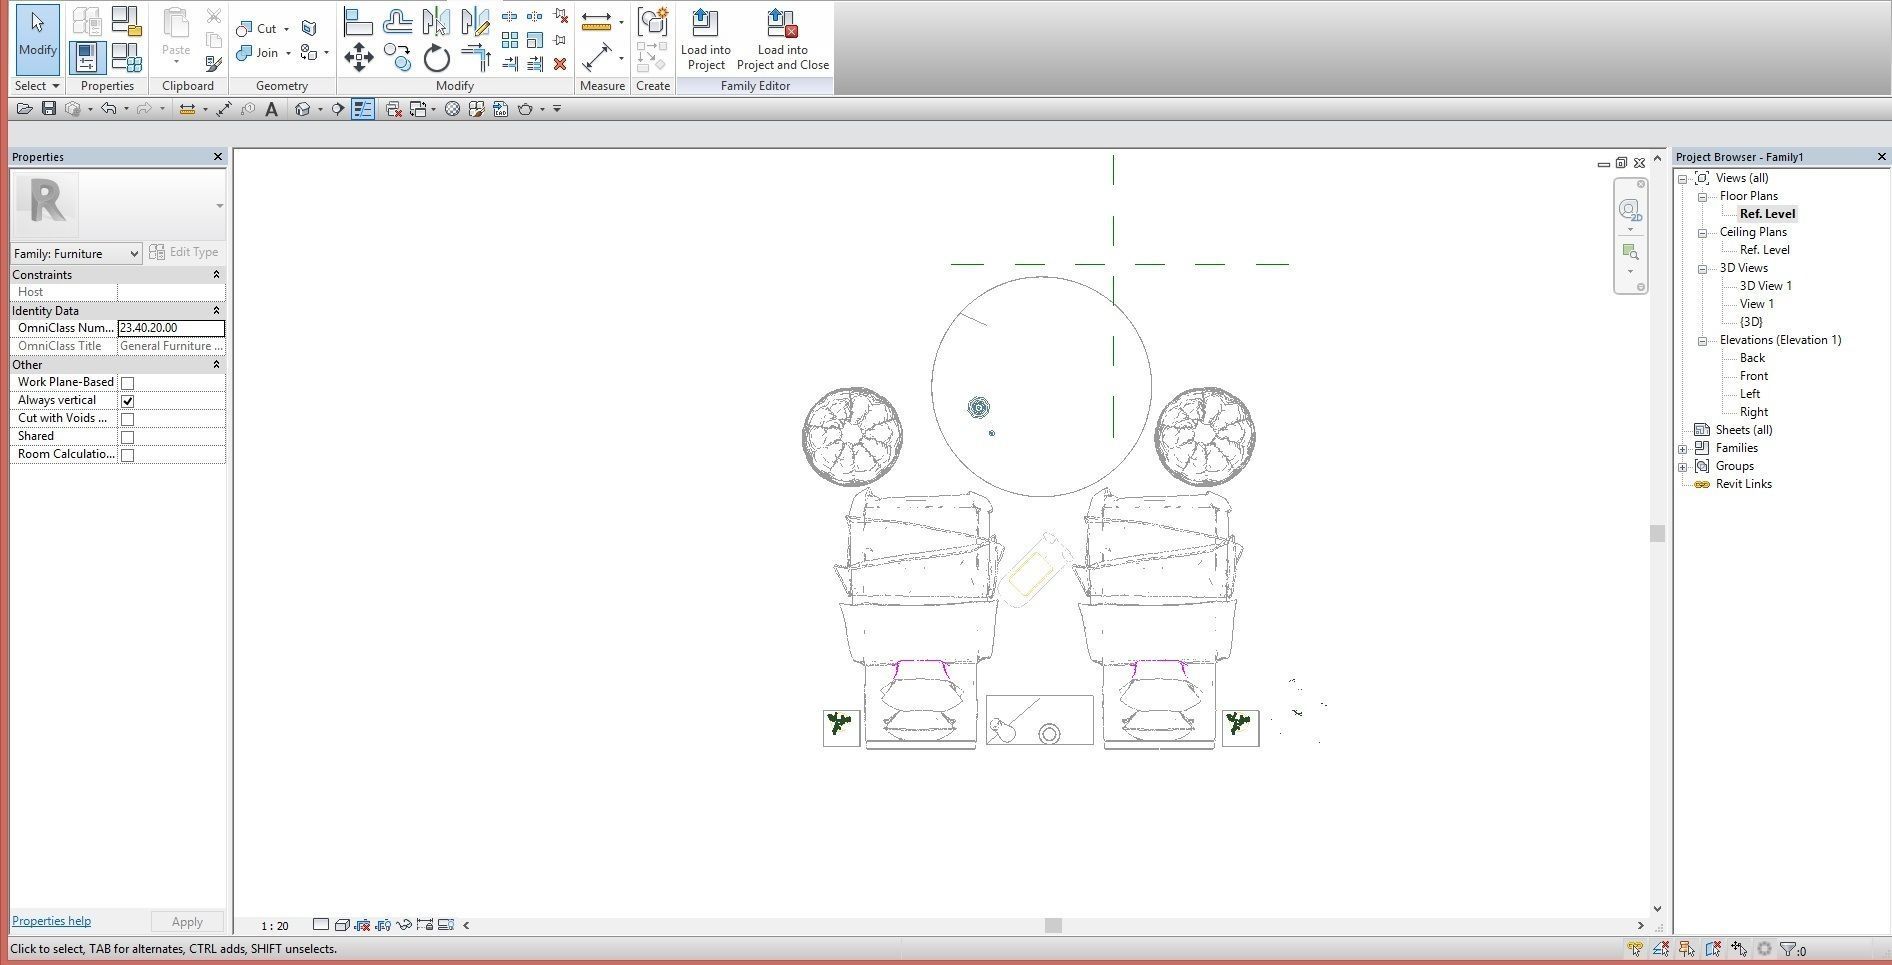This screenshot has width=1892, height=965.
Task: Choose Mirror - Pick Axis tool
Action: 436,21
